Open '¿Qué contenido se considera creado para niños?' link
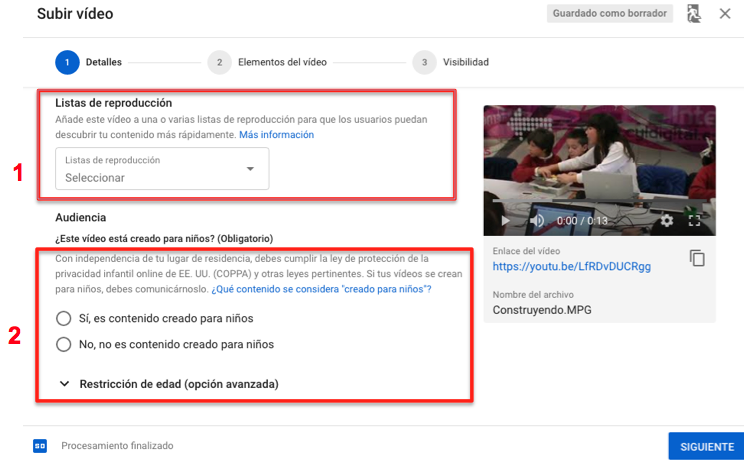This screenshot has width=744, height=467. pyautogui.click(x=321, y=289)
